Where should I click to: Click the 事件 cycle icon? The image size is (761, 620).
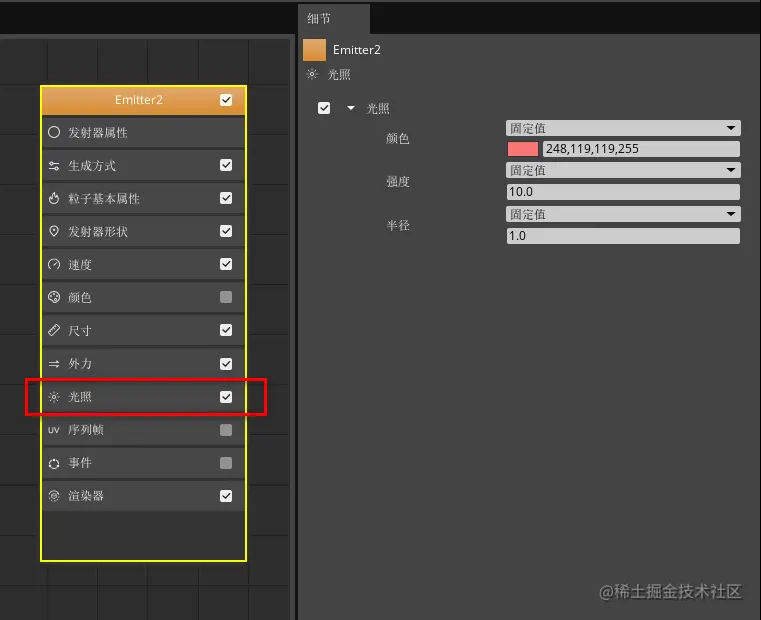point(54,463)
